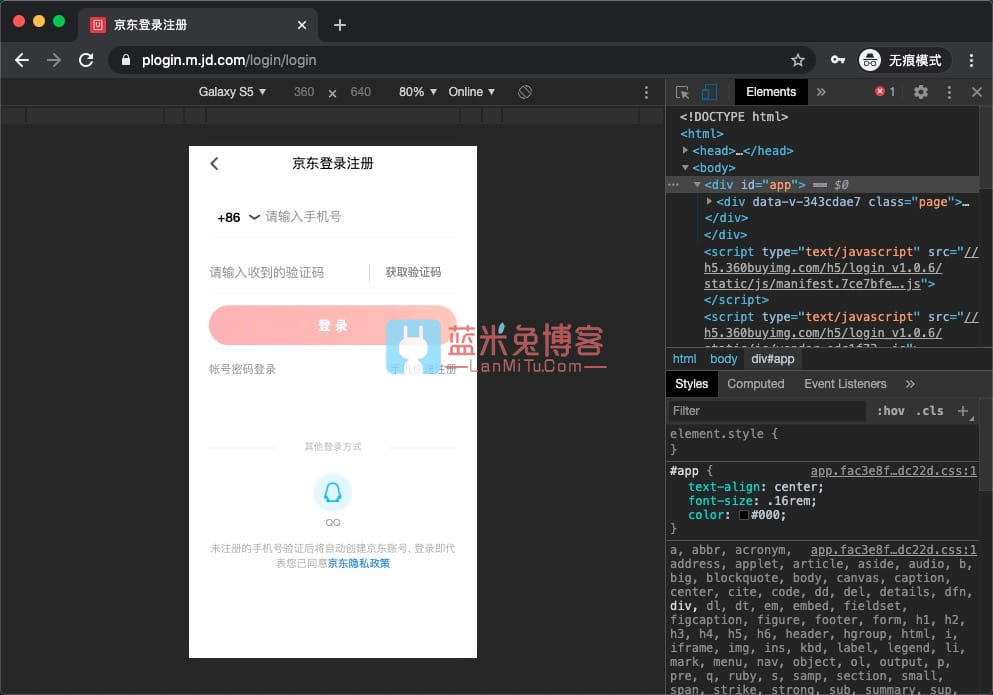Screen dimensions: 993x695
Task: Open Galaxy S5 device dropdown
Action: 232,92
